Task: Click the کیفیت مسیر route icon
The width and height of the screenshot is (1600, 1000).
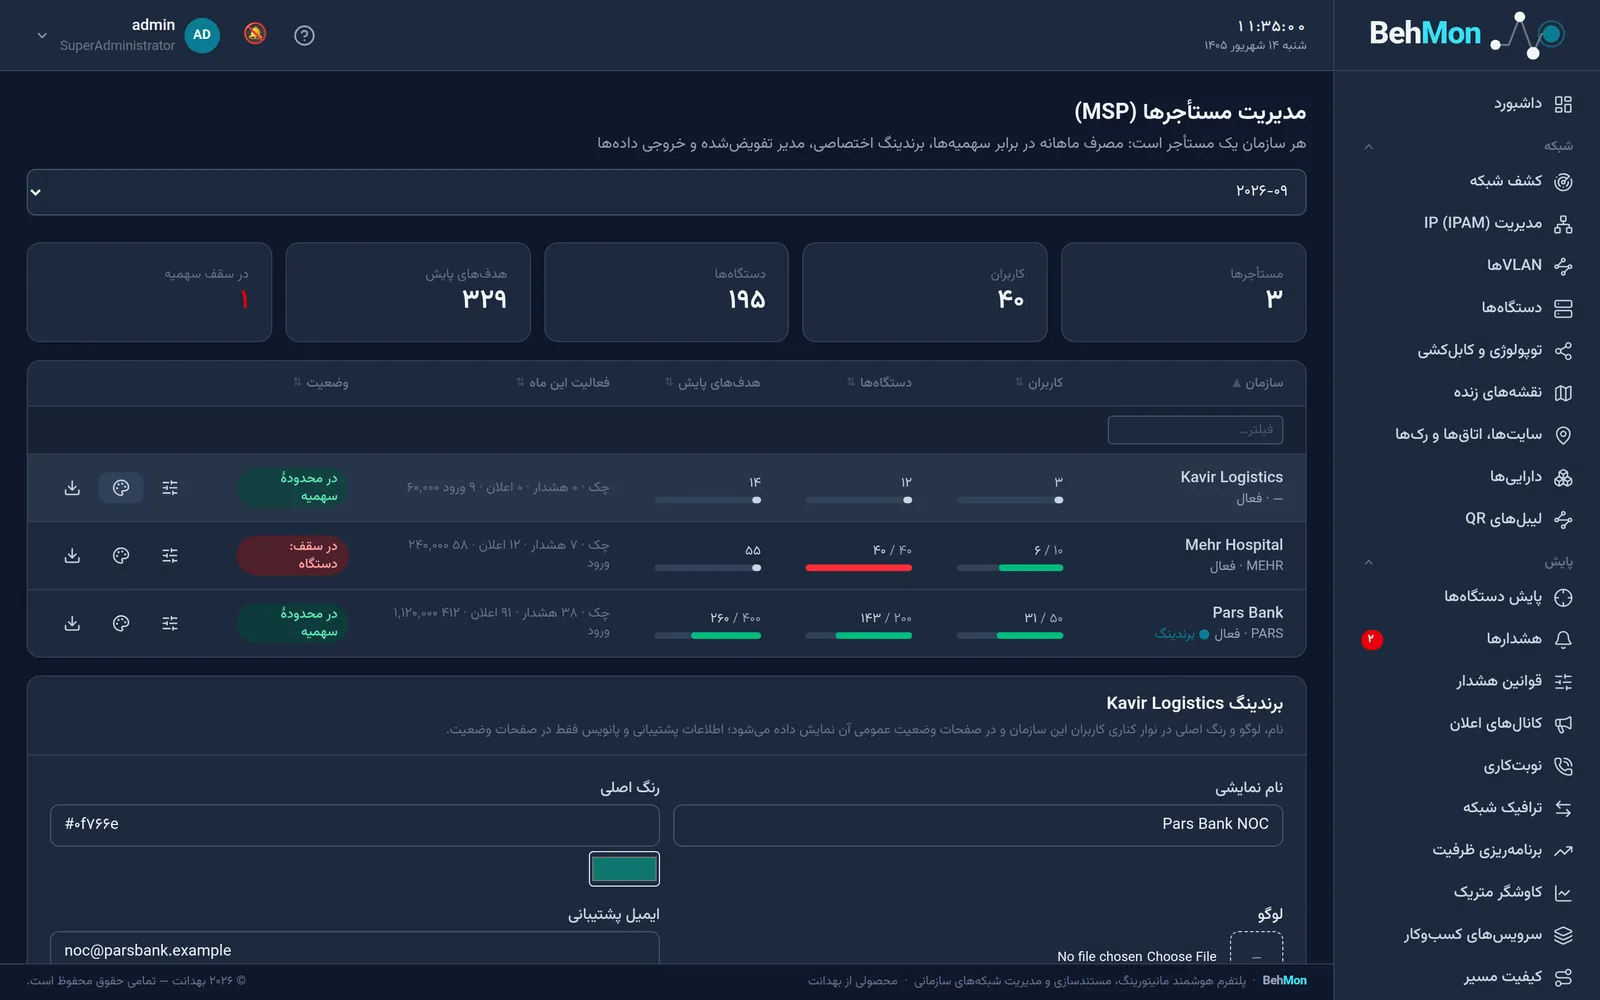Action: 1564,977
